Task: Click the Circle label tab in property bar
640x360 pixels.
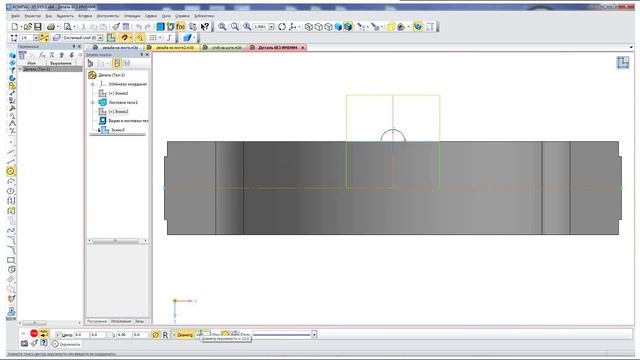Action: click(x=66, y=344)
